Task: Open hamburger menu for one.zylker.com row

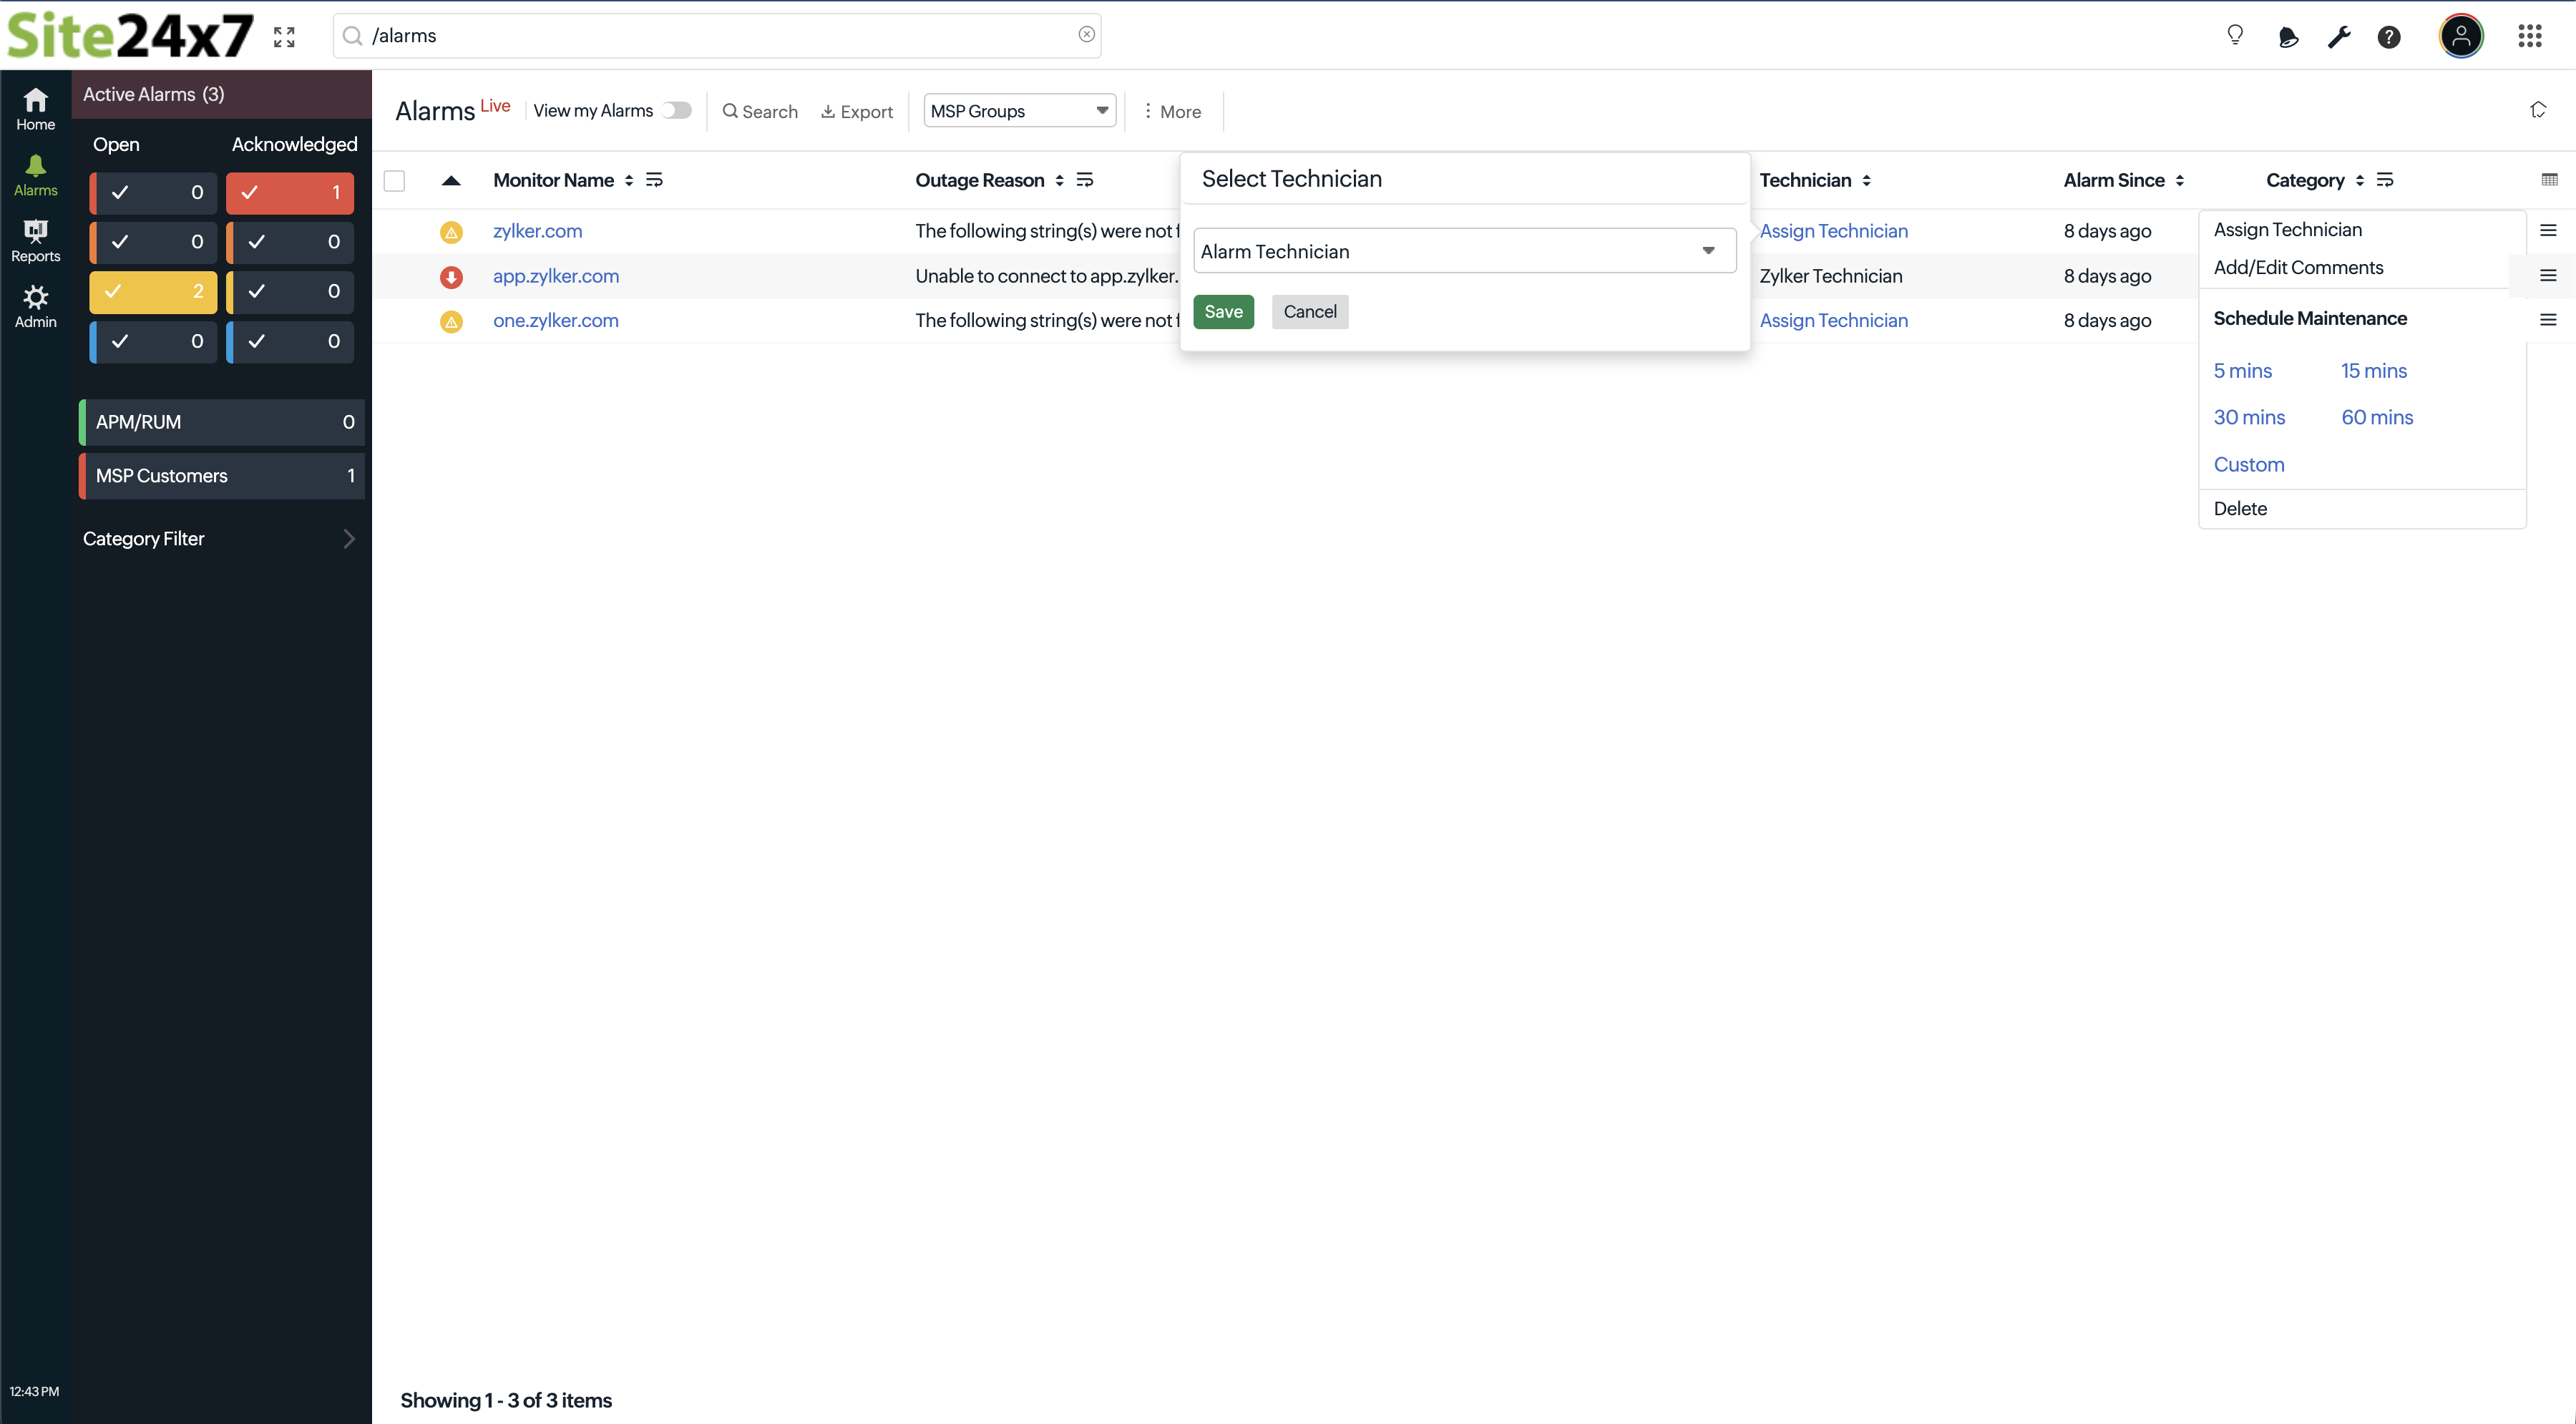Action: (2548, 320)
